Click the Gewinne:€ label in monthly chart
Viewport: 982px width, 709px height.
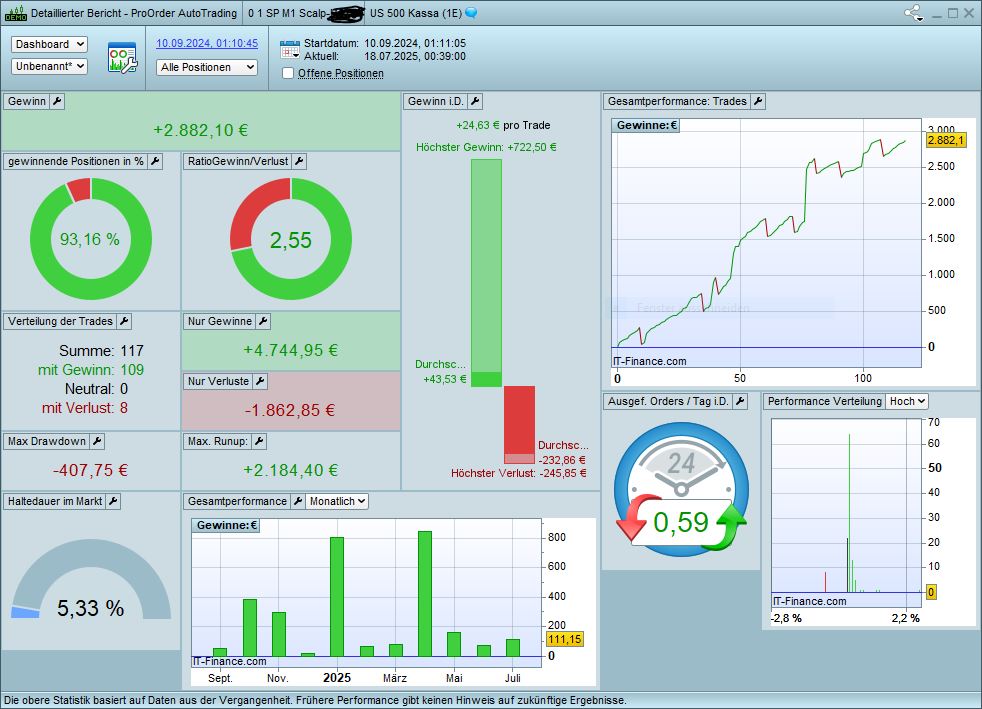click(226, 525)
